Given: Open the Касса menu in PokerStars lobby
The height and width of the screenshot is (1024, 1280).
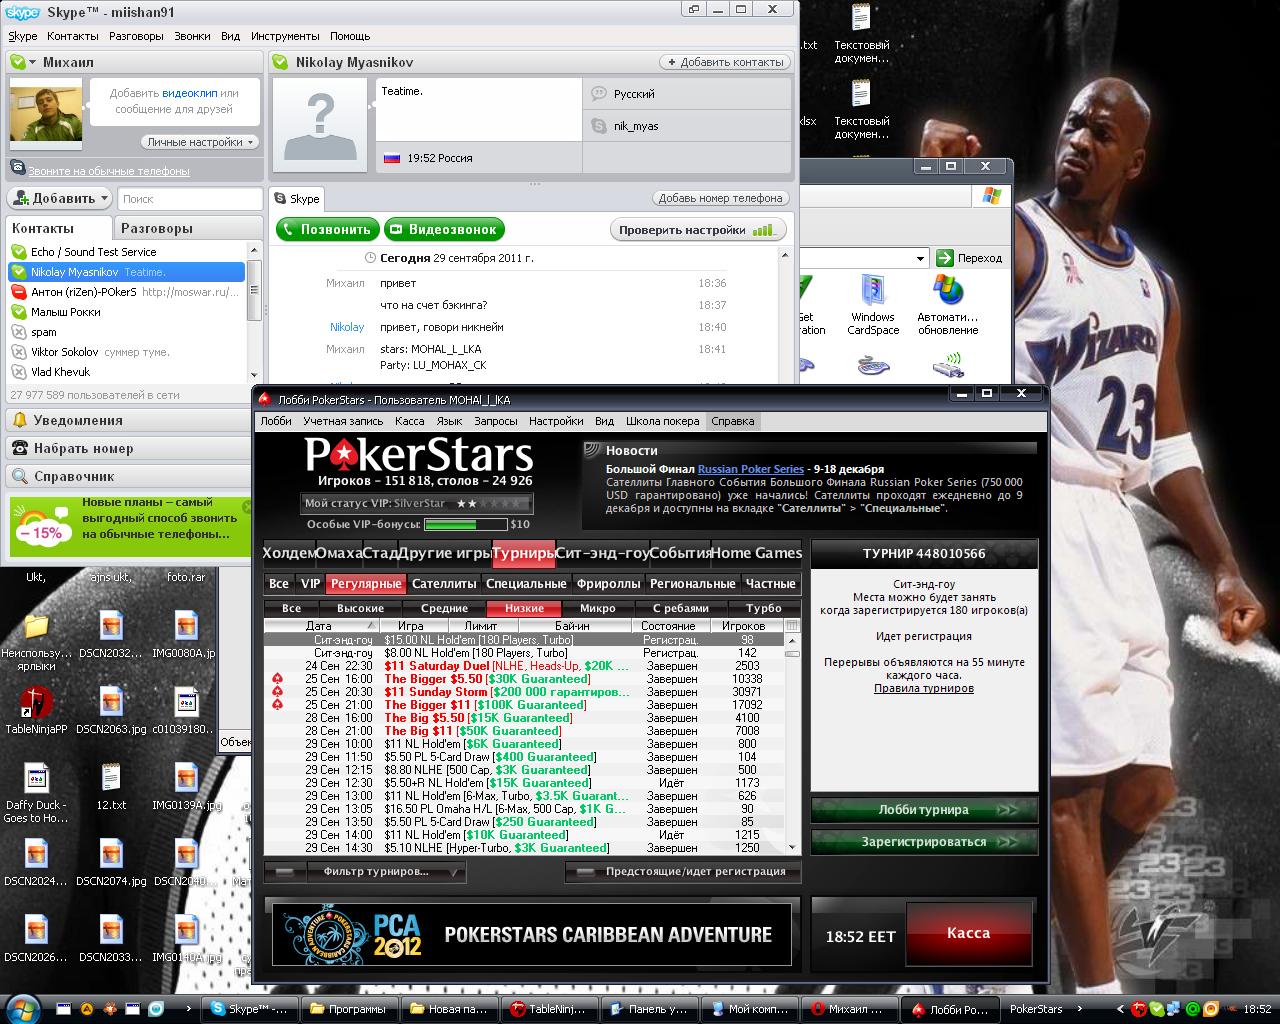Looking at the screenshot, I should click(x=409, y=421).
